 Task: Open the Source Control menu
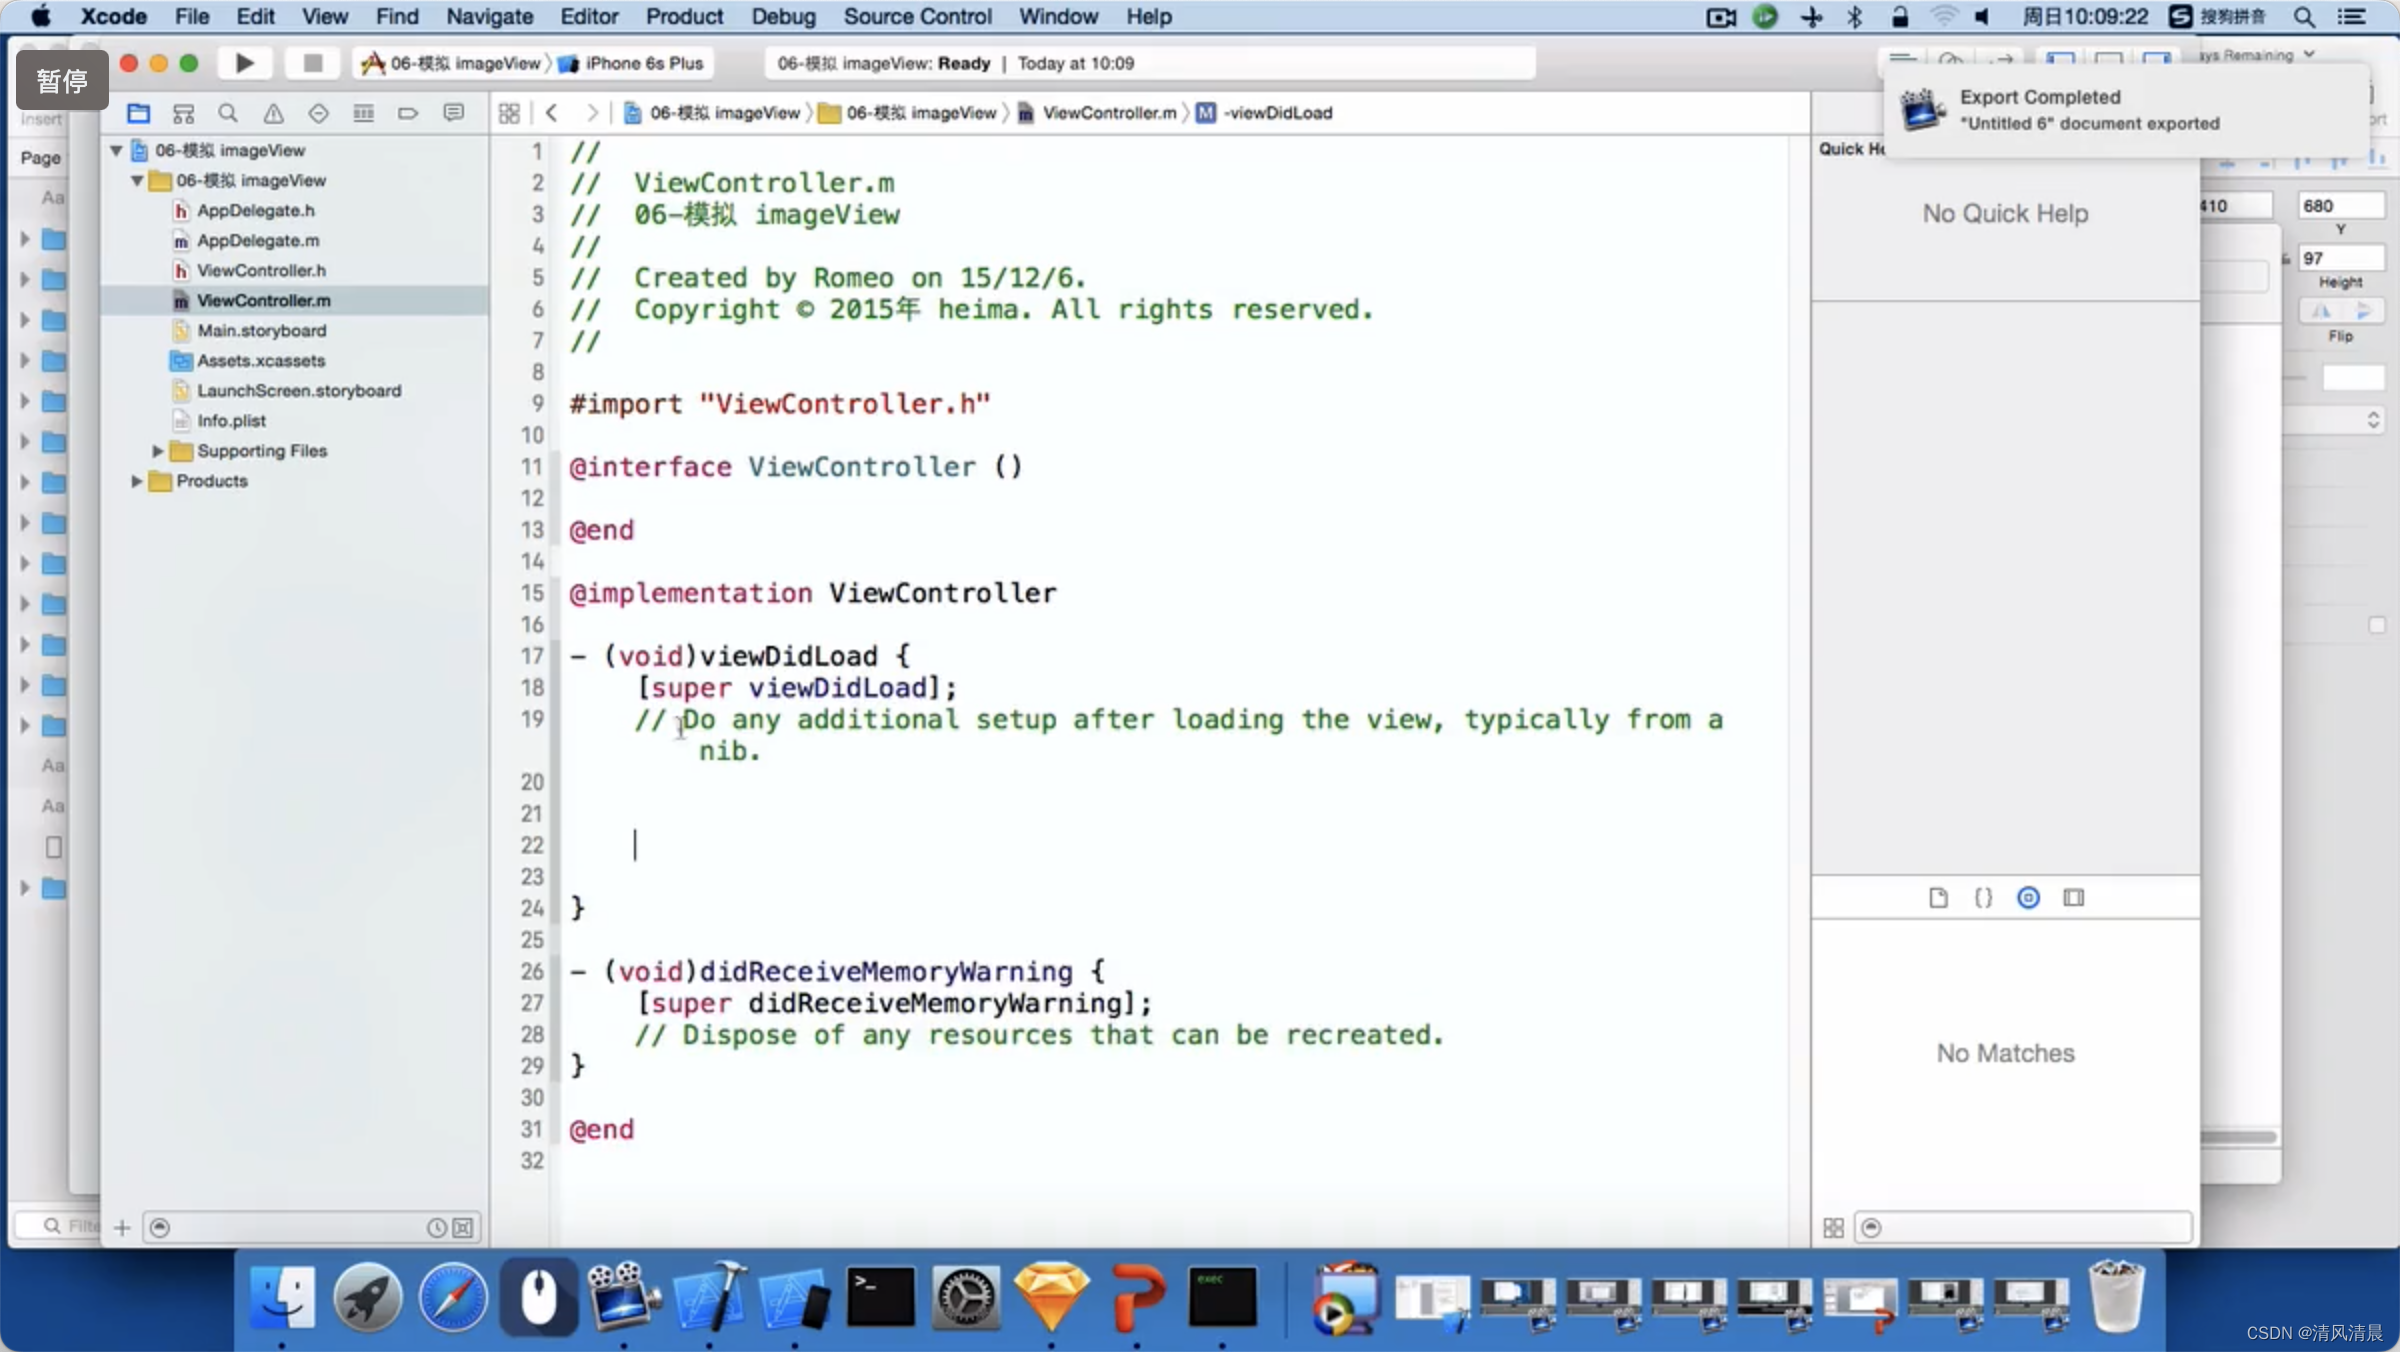[918, 17]
